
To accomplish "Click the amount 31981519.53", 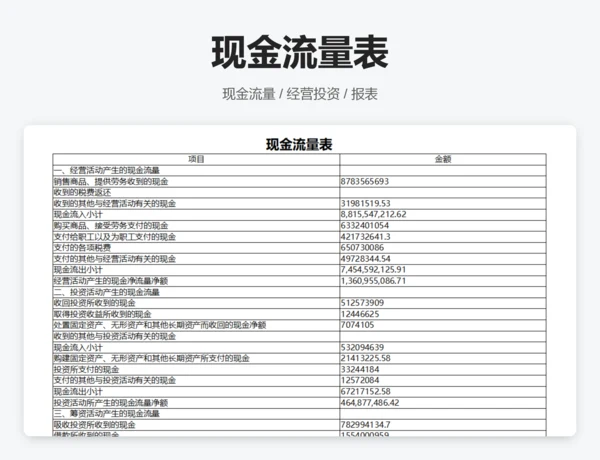I will tap(365, 204).
